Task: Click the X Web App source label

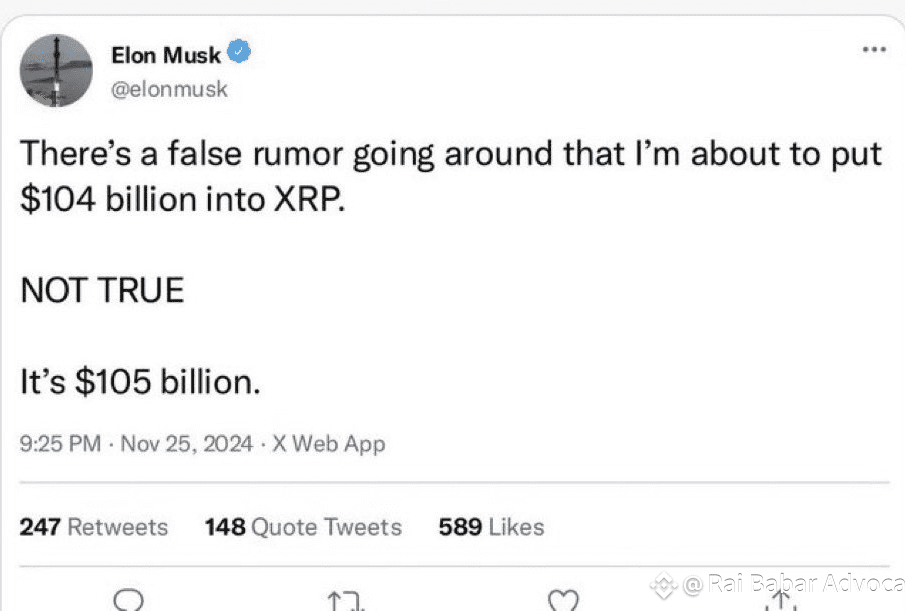Action: click(329, 443)
